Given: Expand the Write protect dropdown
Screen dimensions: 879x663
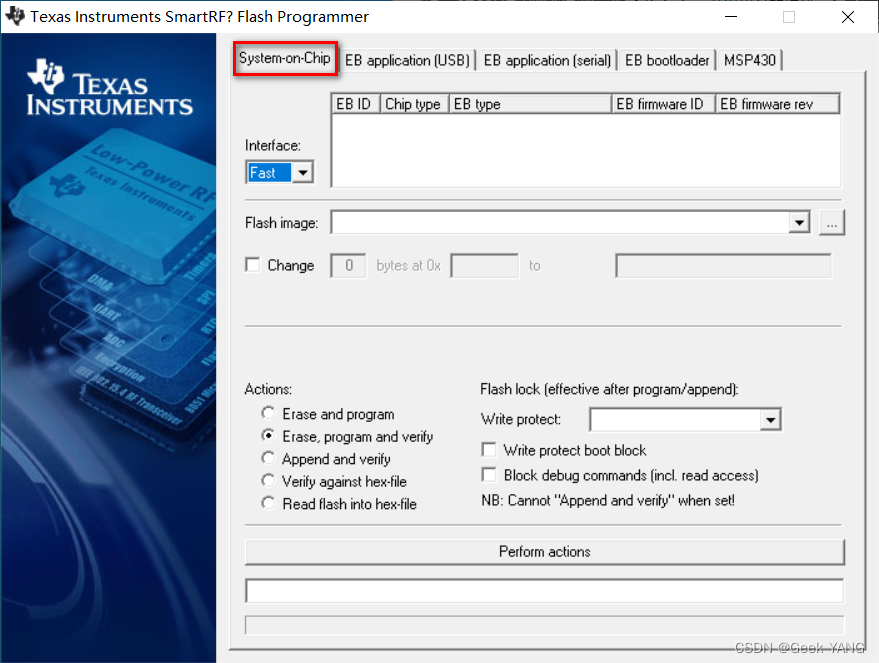Looking at the screenshot, I should tap(771, 420).
